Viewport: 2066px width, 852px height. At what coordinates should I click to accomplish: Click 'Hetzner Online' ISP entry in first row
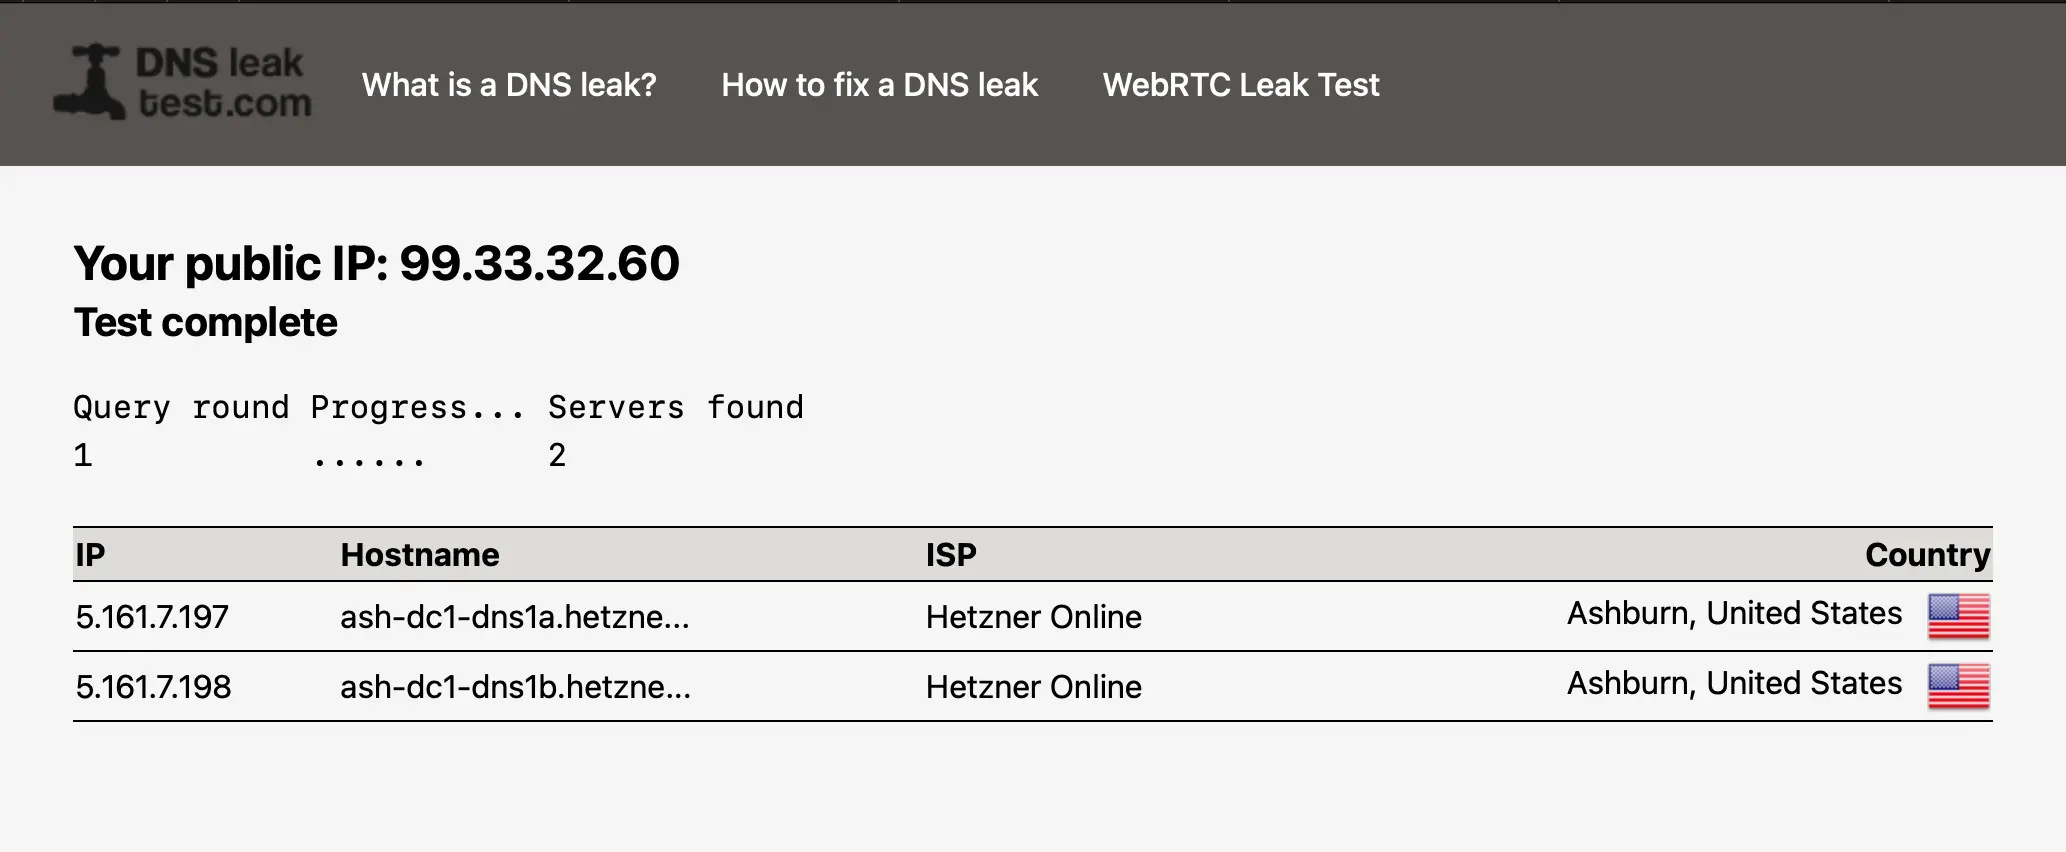[1033, 617]
